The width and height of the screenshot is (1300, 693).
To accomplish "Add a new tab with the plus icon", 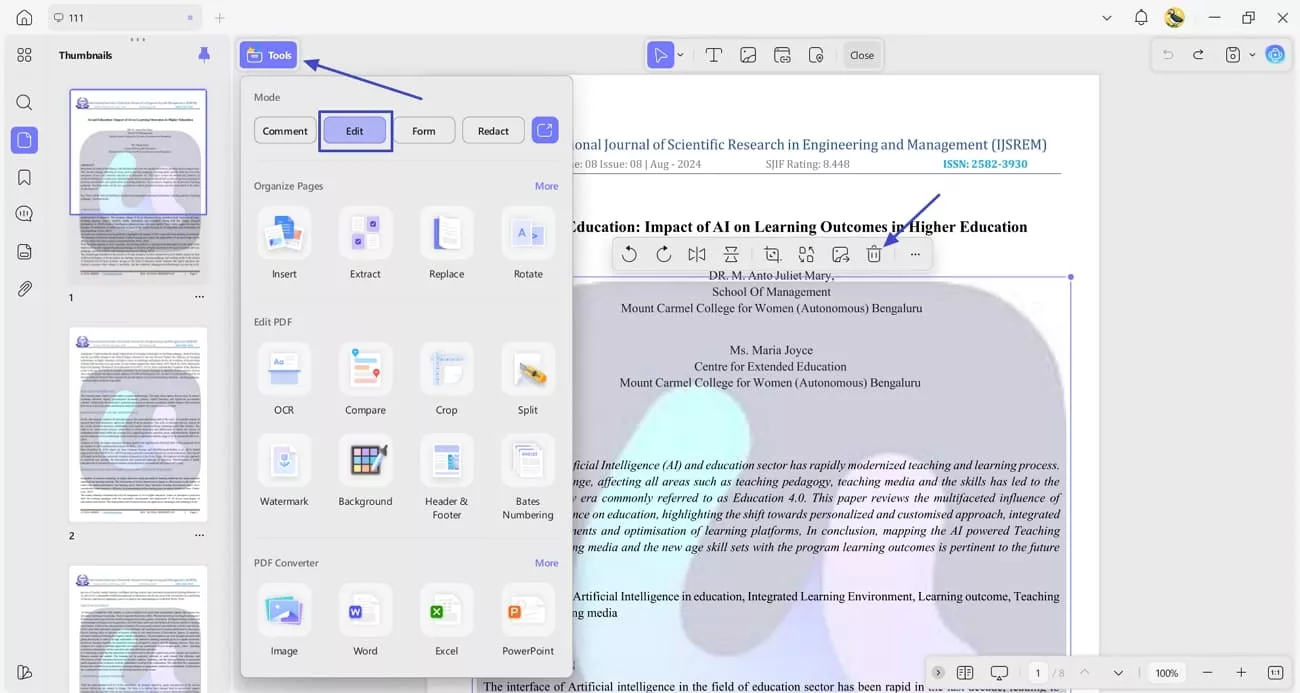I will (220, 18).
